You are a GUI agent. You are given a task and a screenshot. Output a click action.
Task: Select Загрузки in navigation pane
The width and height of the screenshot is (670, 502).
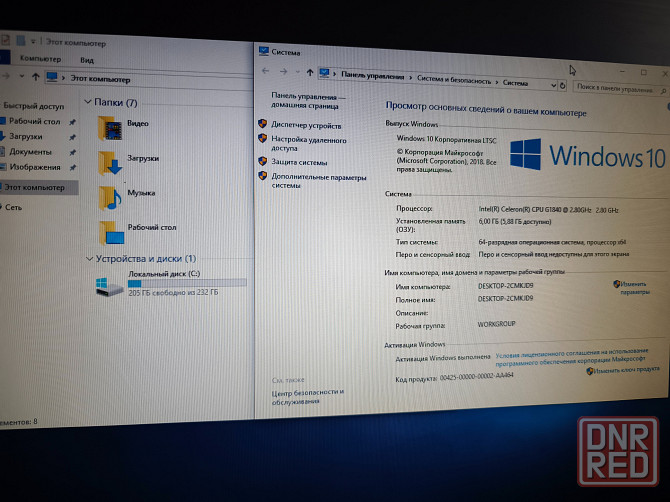[x=26, y=136]
